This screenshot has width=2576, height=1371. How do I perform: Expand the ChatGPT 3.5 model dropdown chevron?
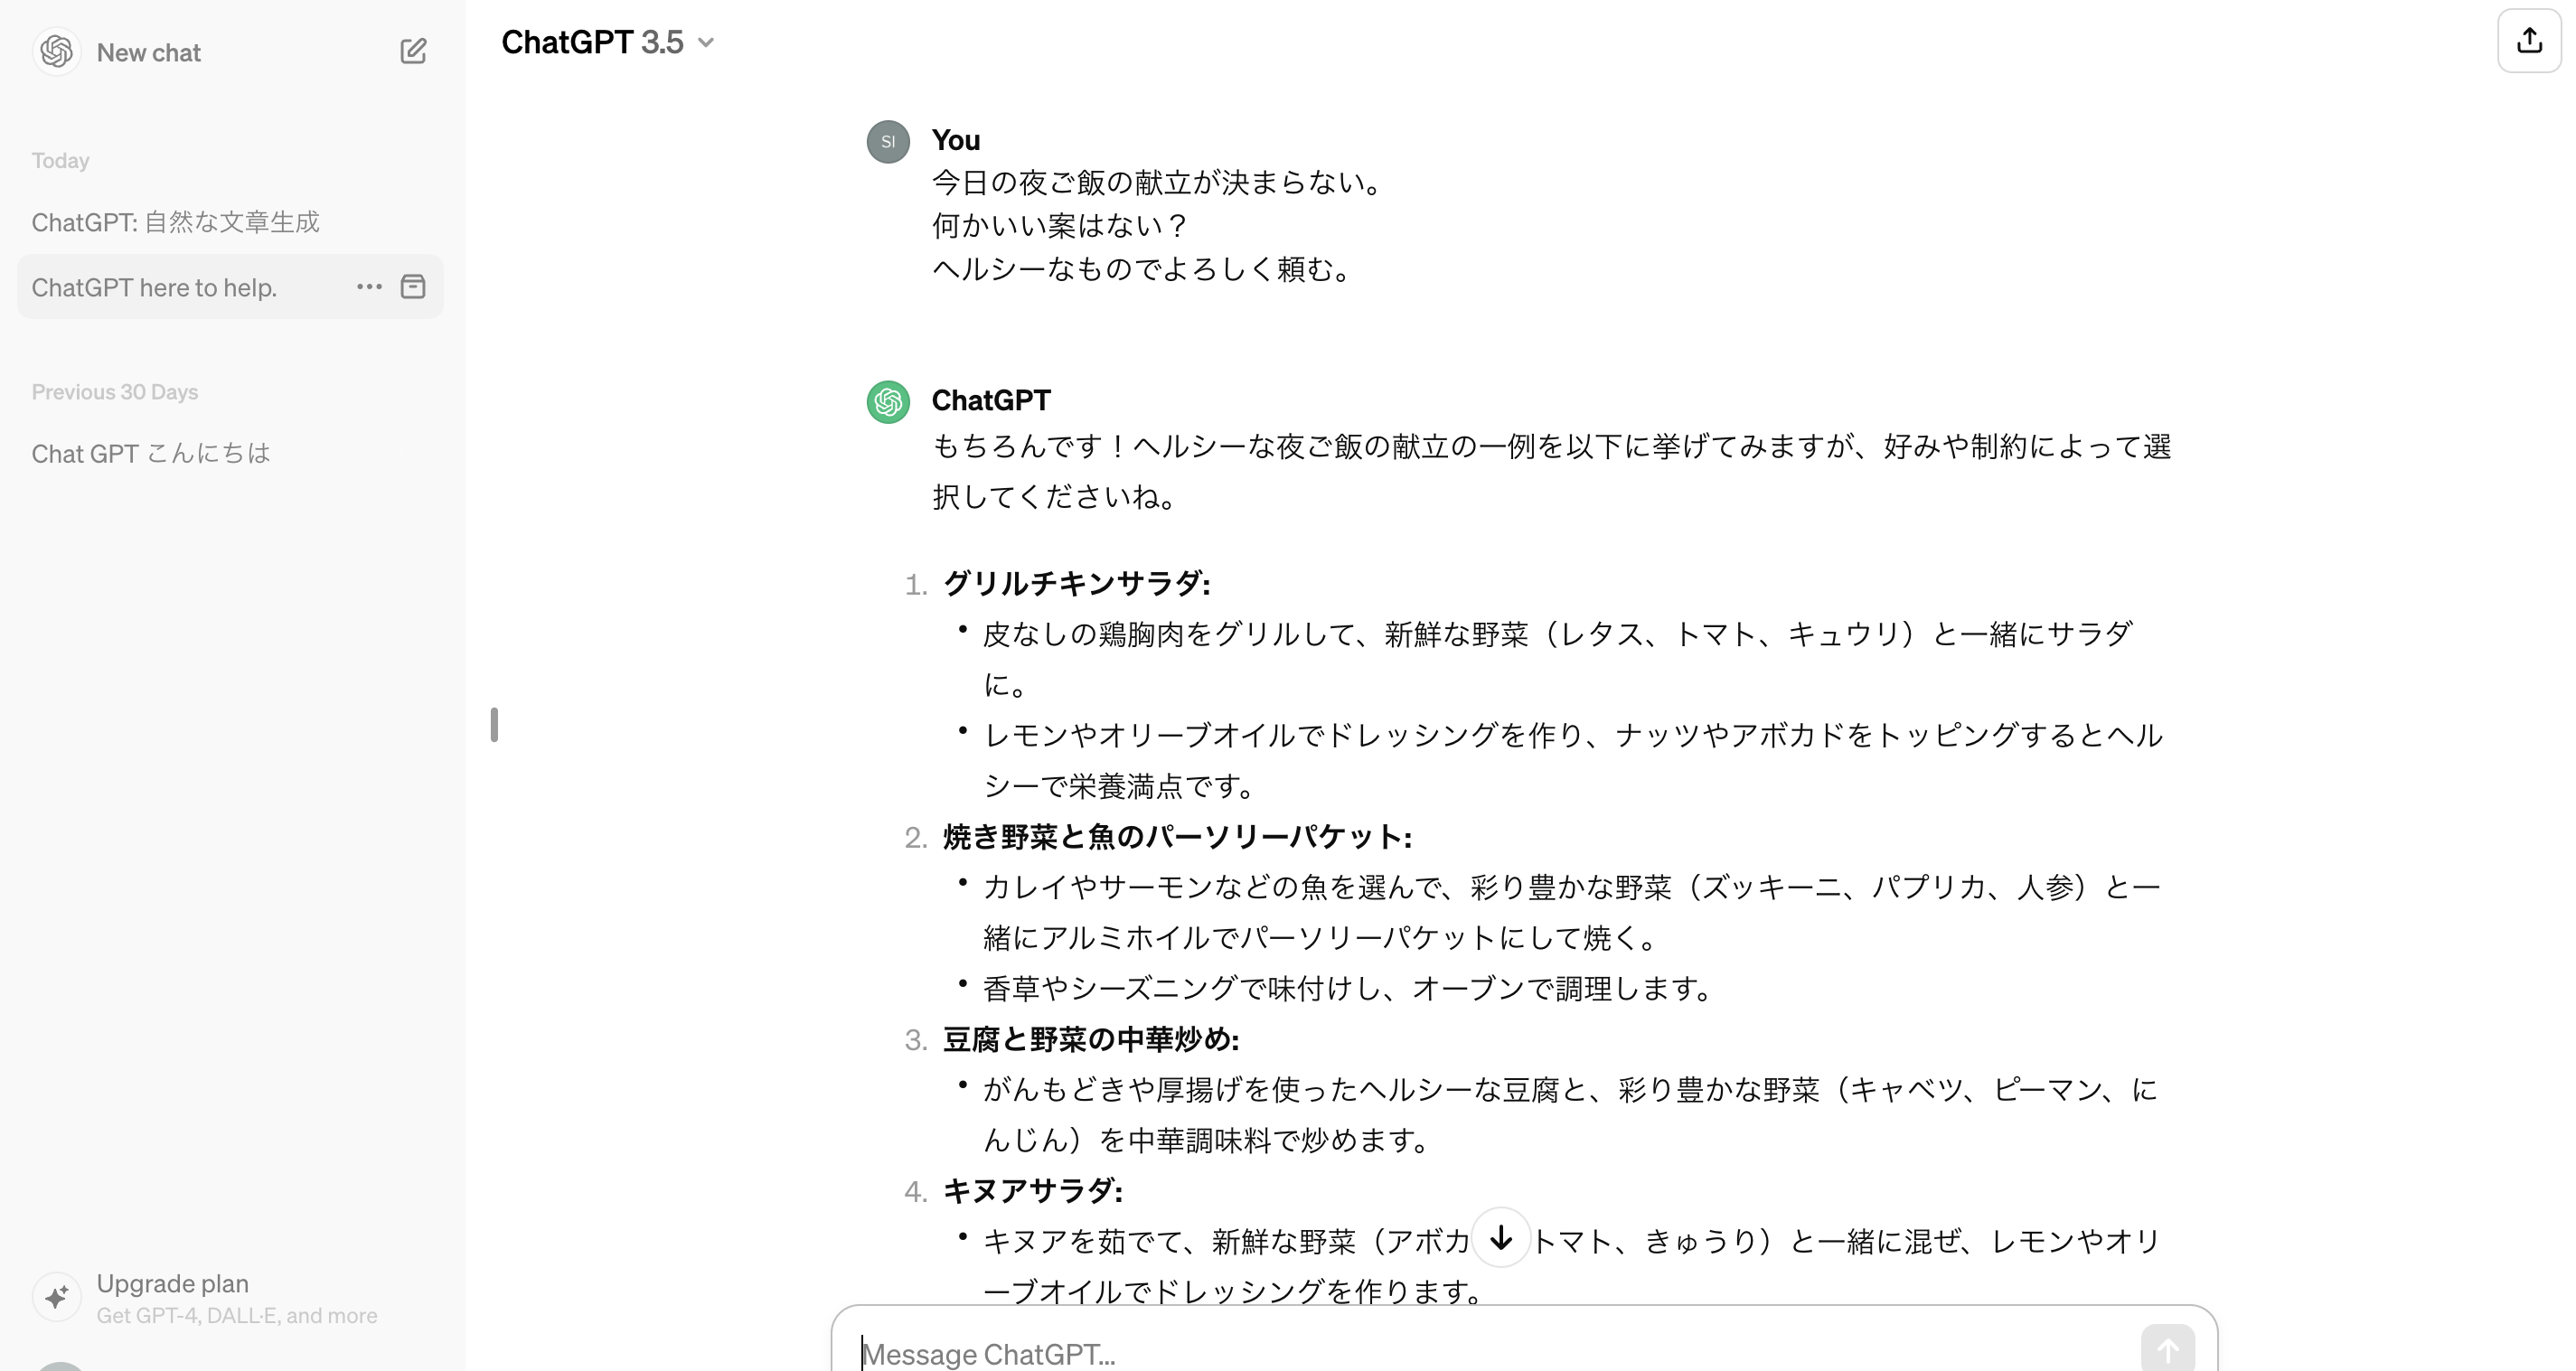pos(709,43)
